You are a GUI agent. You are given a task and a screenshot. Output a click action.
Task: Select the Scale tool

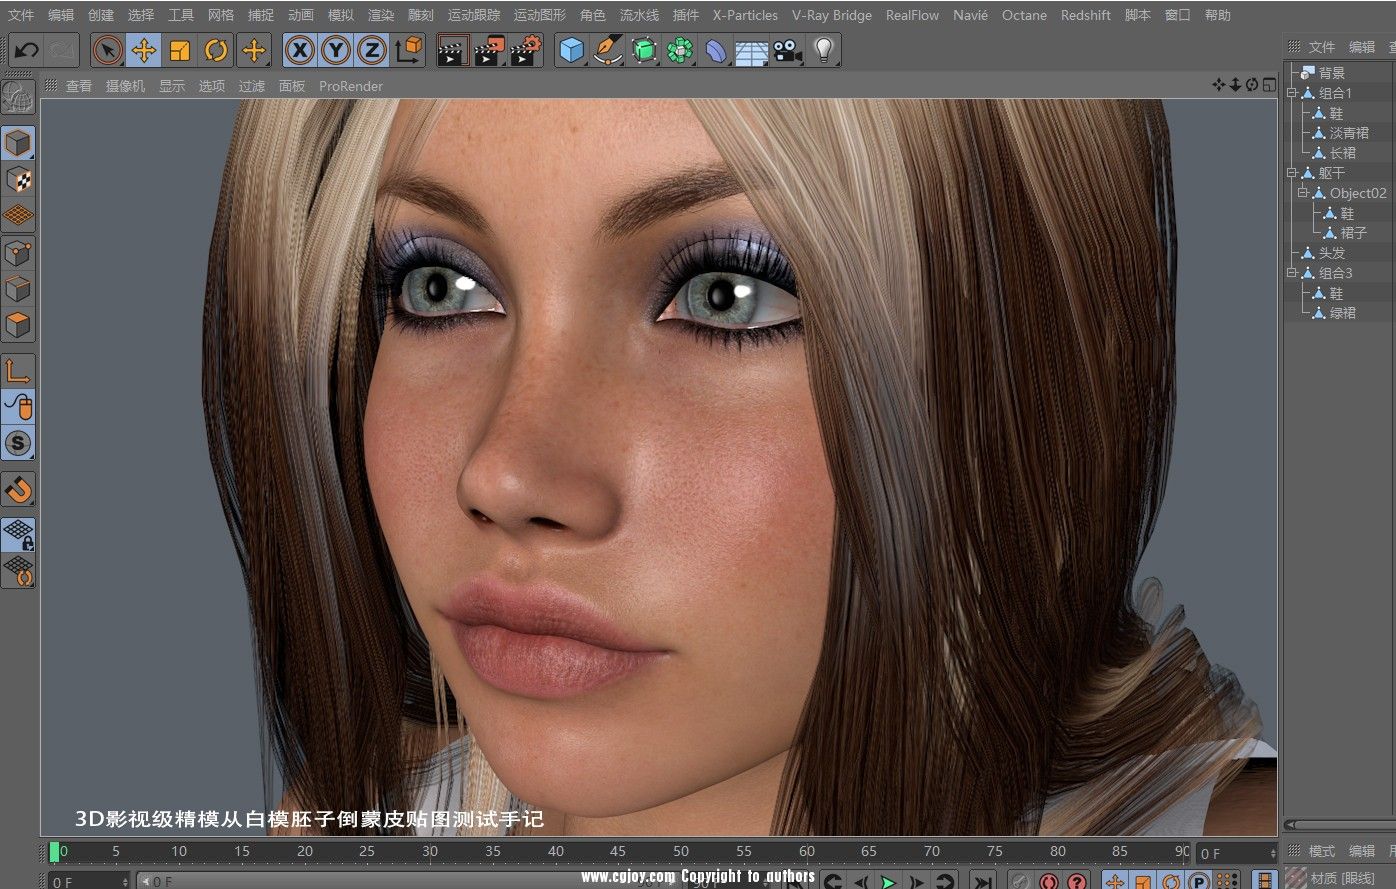[180, 50]
